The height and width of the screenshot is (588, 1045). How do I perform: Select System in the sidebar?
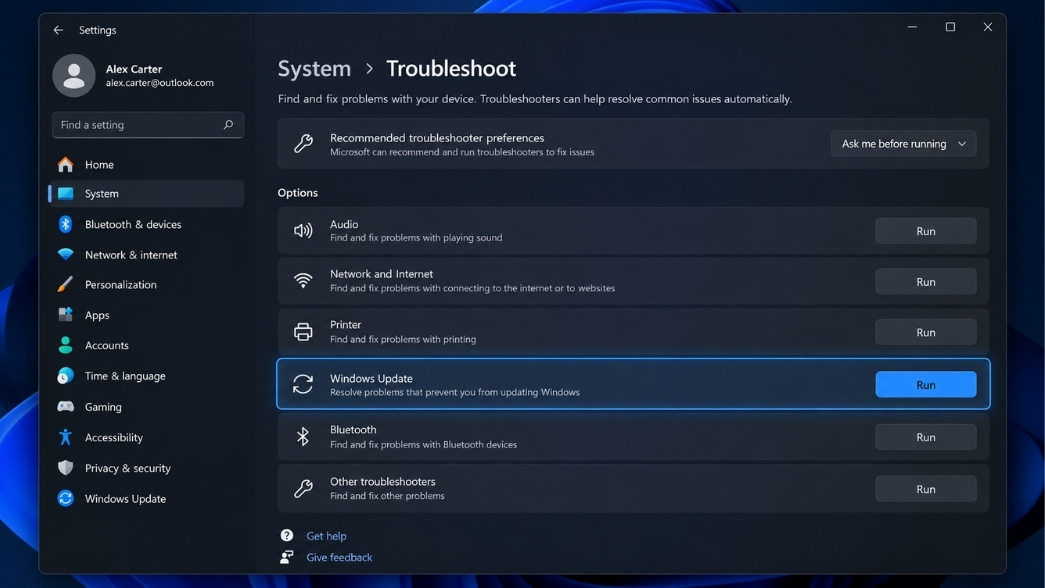pyautogui.click(x=147, y=193)
